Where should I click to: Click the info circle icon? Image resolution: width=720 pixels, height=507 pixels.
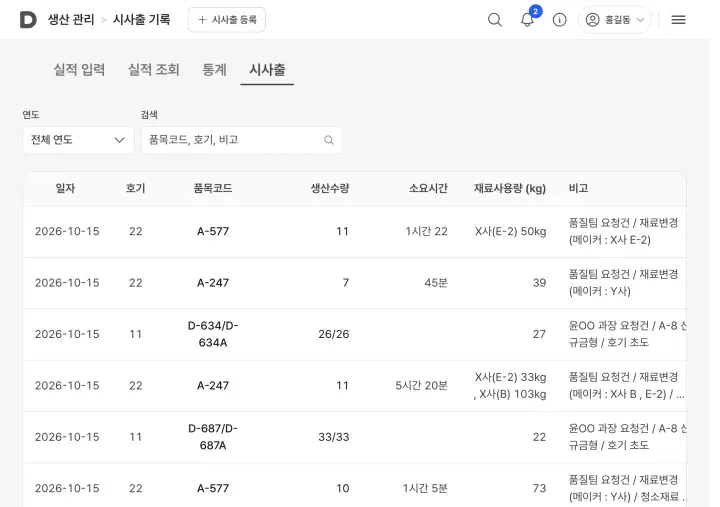pyautogui.click(x=559, y=20)
